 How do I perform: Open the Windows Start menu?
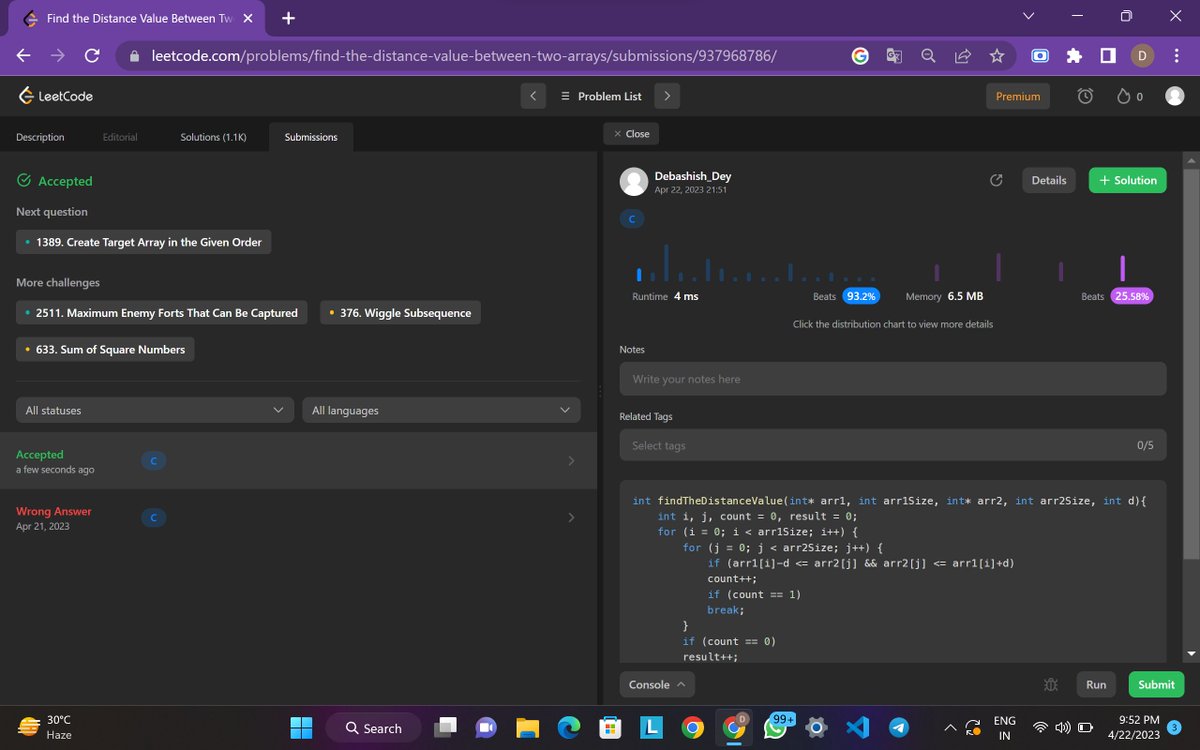[301, 728]
